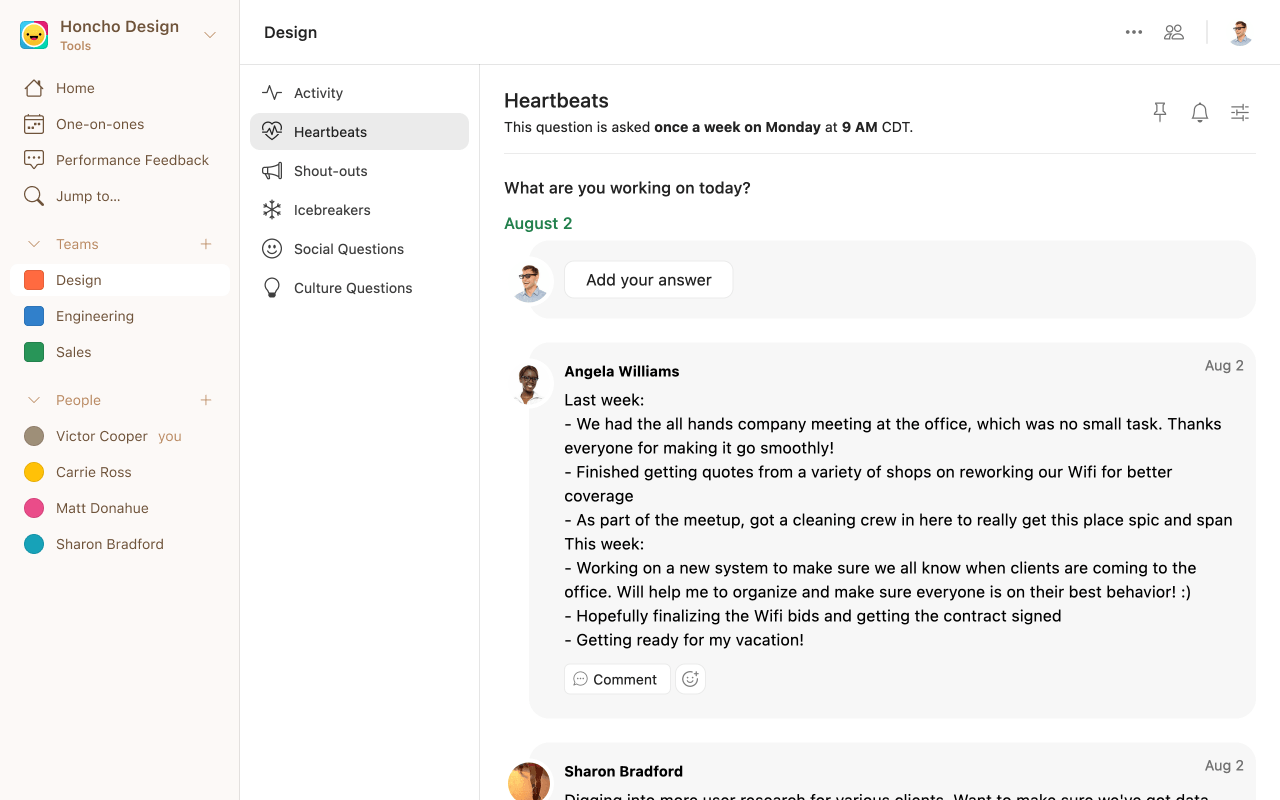Switch to the Social Questions tab

pyautogui.click(x=359, y=249)
